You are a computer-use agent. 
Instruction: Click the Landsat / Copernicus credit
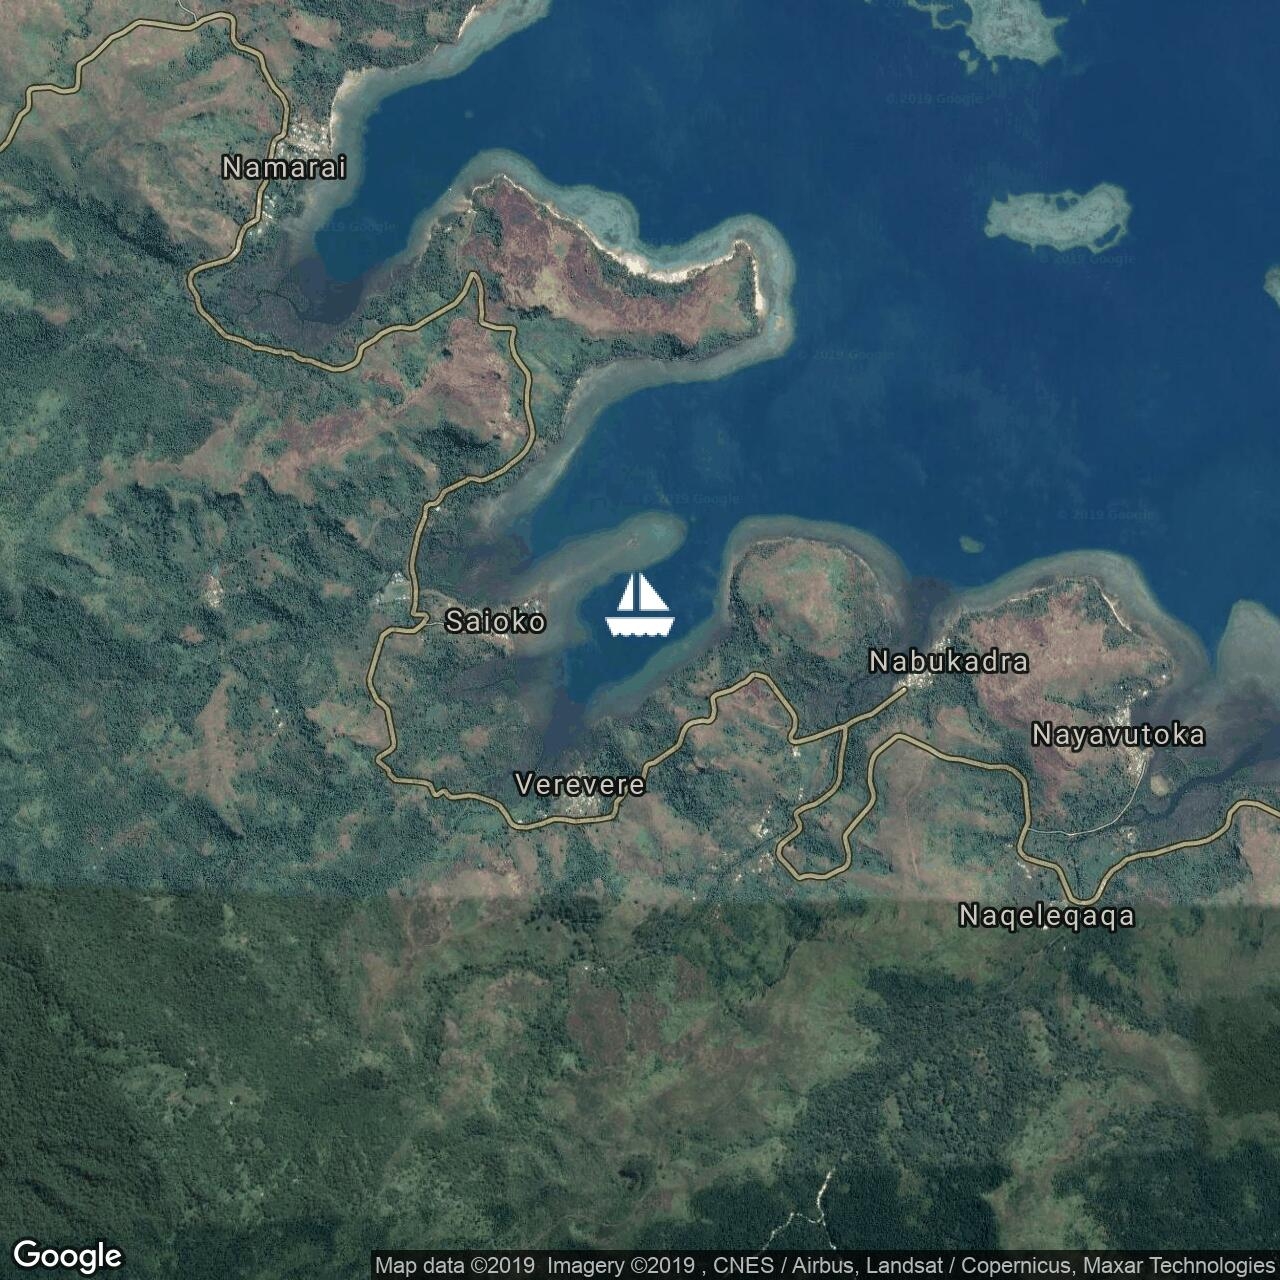click(x=965, y=1266)
